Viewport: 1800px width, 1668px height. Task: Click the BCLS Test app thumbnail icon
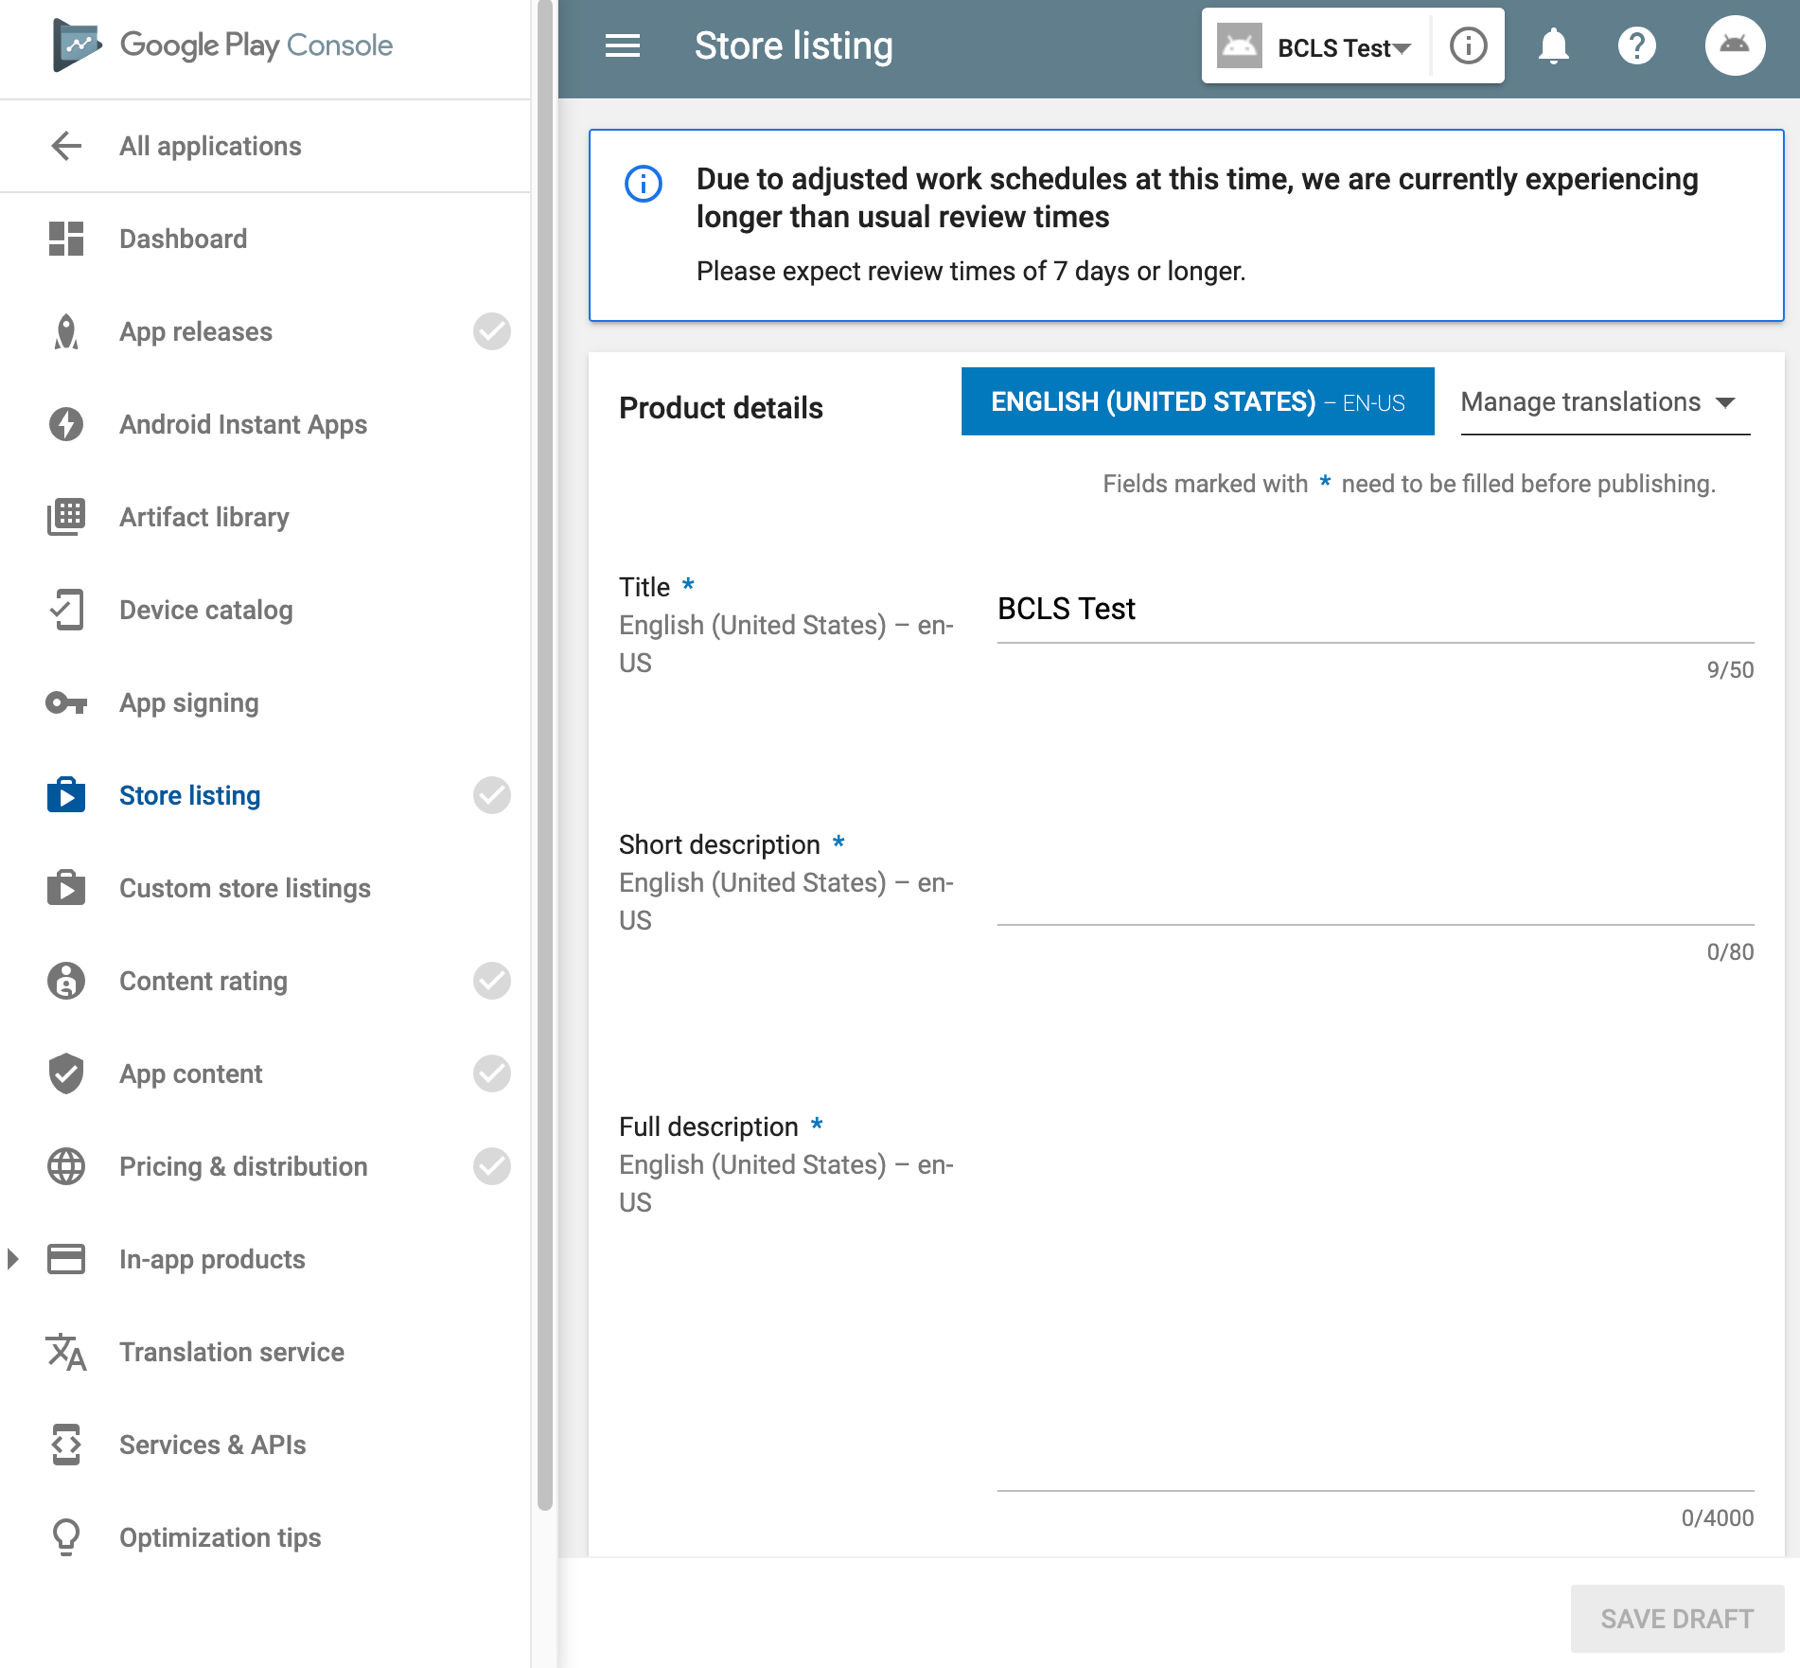(x=1239, y=46)
